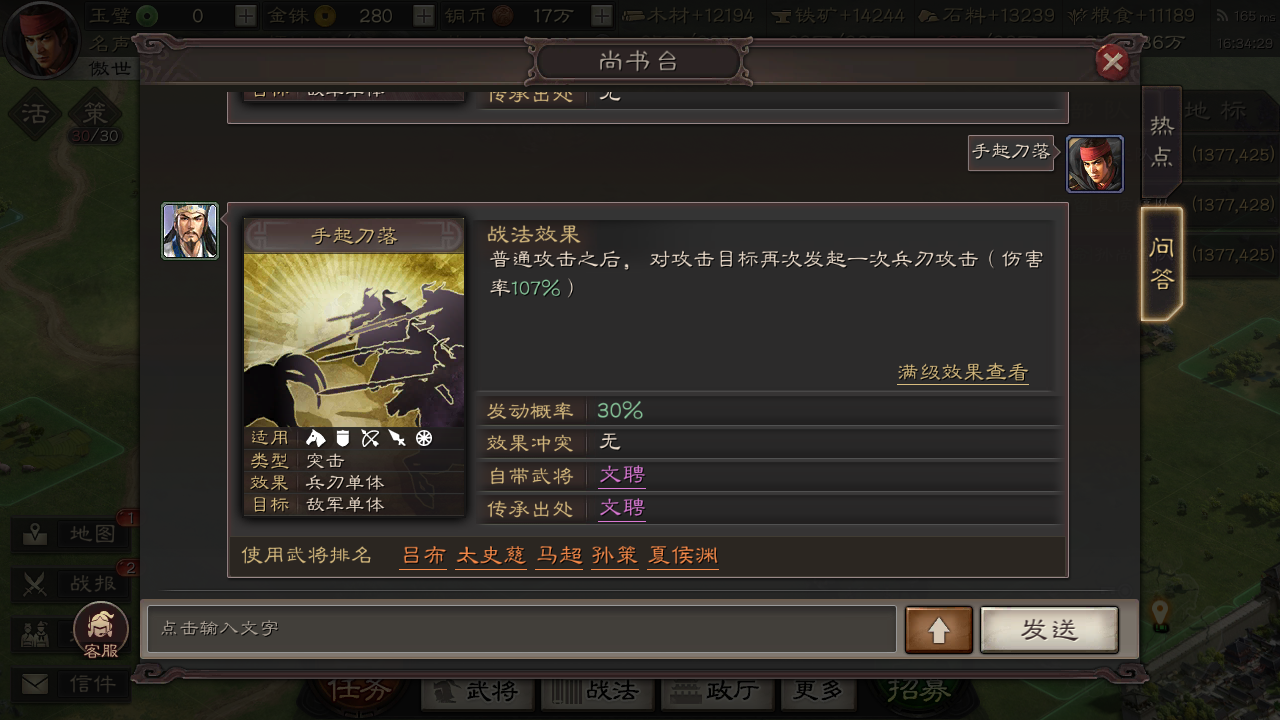This screenshot has height=720, width=1280.
Task: Click the 手起刀落 skill card thumbnail
Action: point(354,367)
